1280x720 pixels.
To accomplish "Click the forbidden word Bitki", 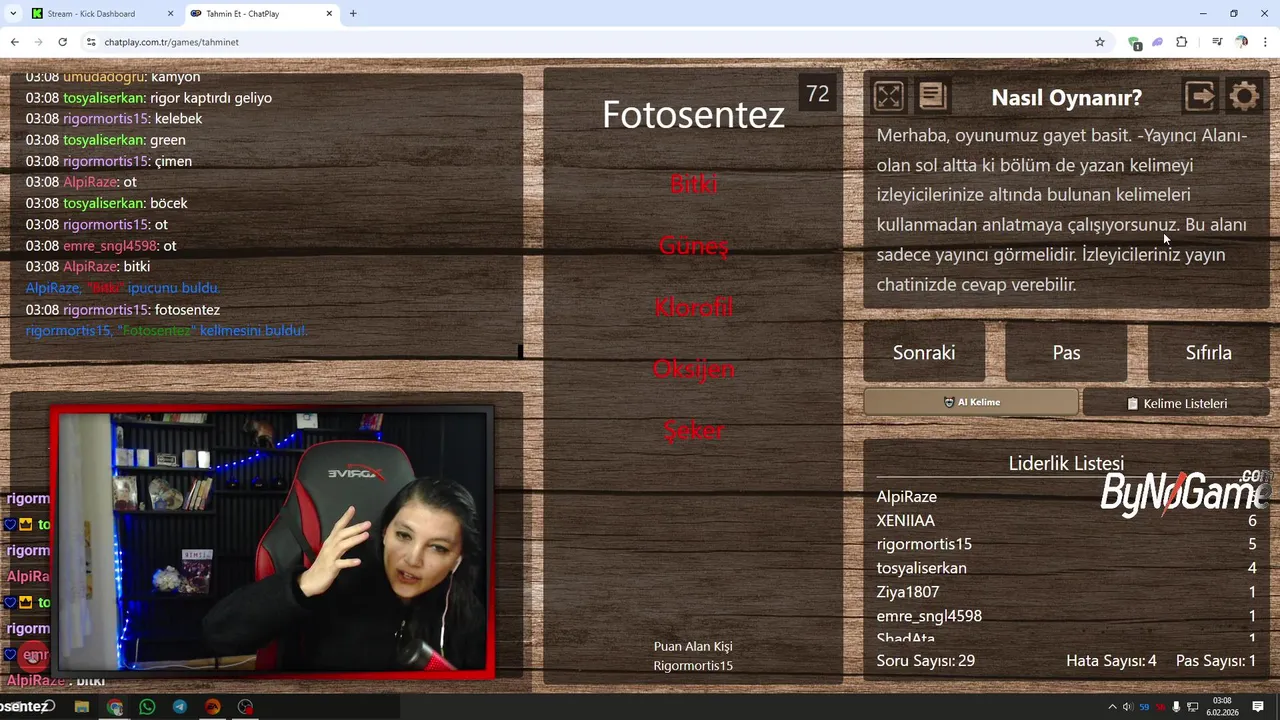I will (x=693, y=184).
